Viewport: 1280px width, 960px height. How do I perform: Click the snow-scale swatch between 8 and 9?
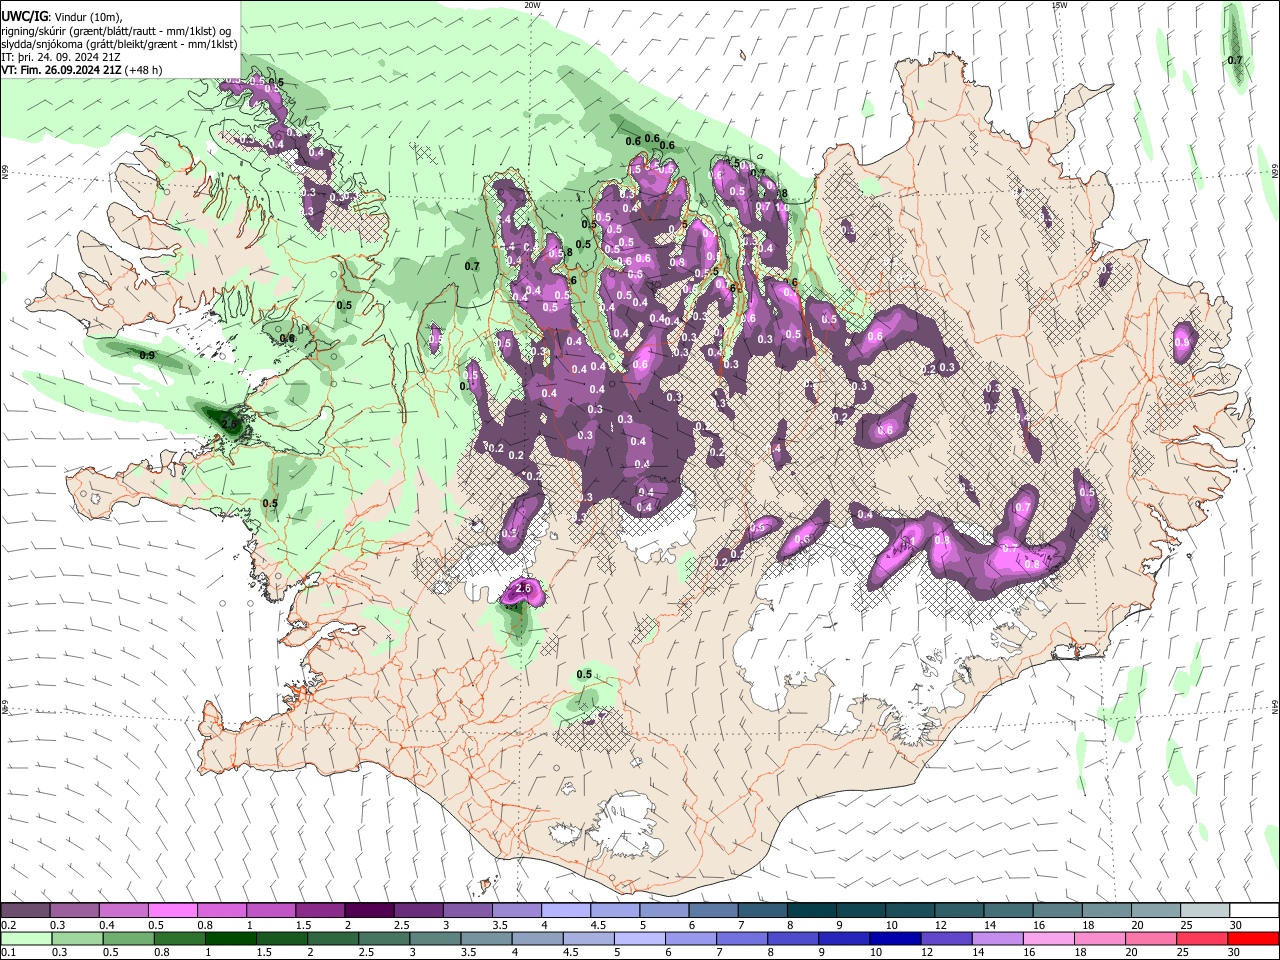[x=812, y=910]
